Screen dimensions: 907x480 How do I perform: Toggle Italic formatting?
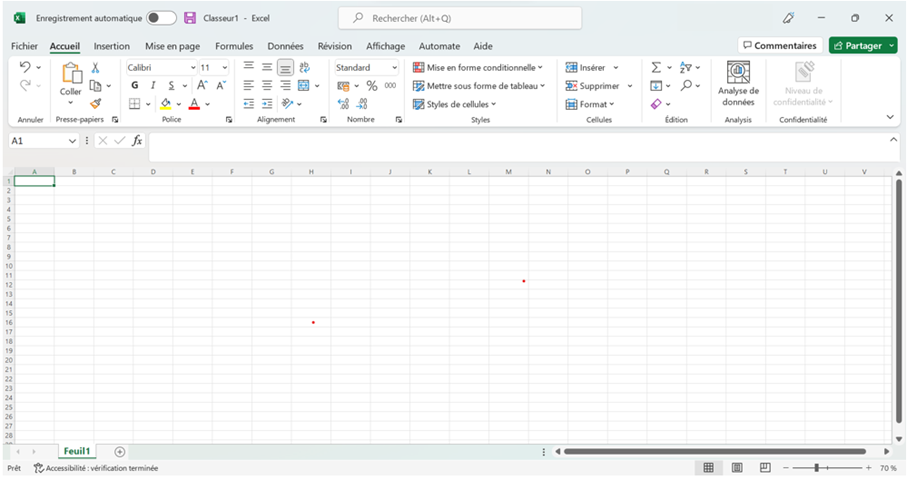click(153, 86)
